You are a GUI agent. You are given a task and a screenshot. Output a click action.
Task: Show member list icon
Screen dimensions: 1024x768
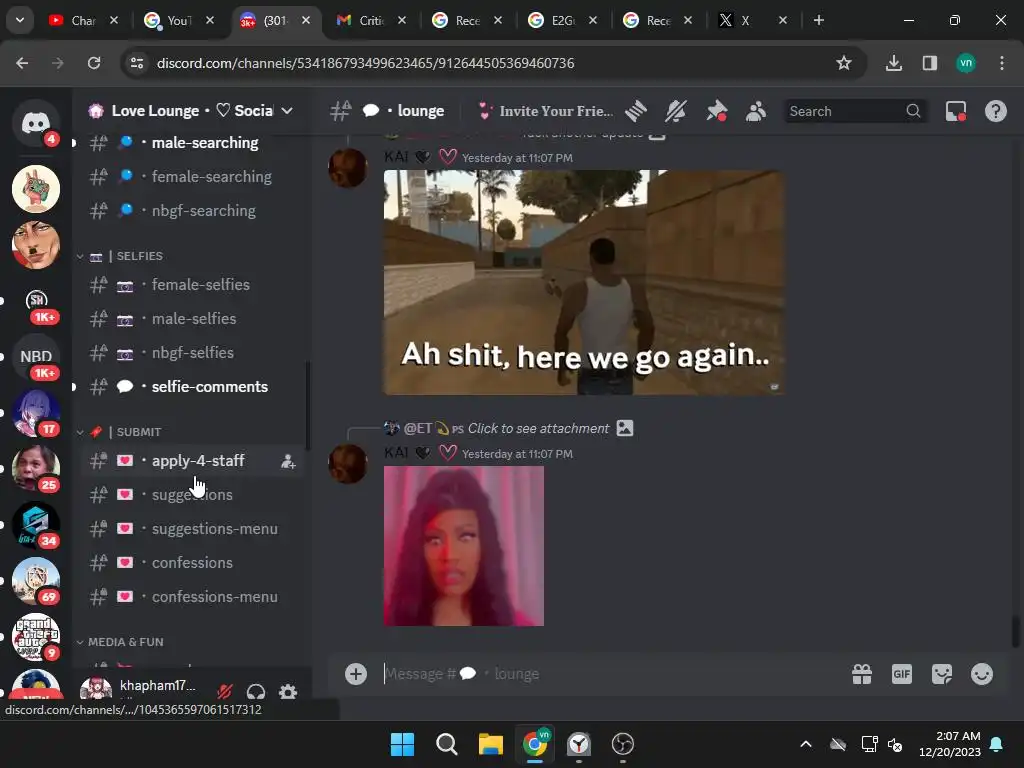coord(756,112)
